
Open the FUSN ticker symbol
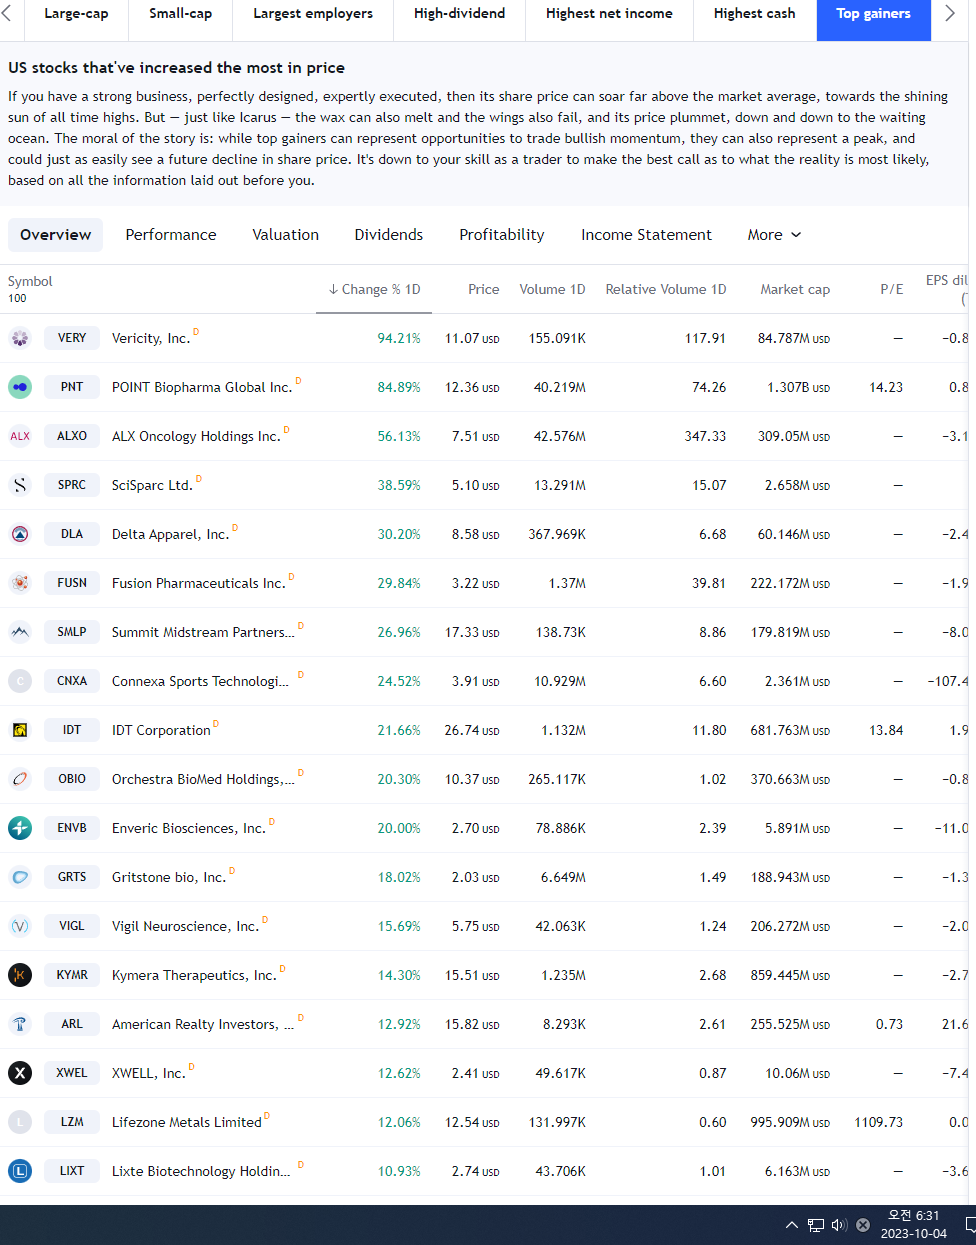[72, 583]
